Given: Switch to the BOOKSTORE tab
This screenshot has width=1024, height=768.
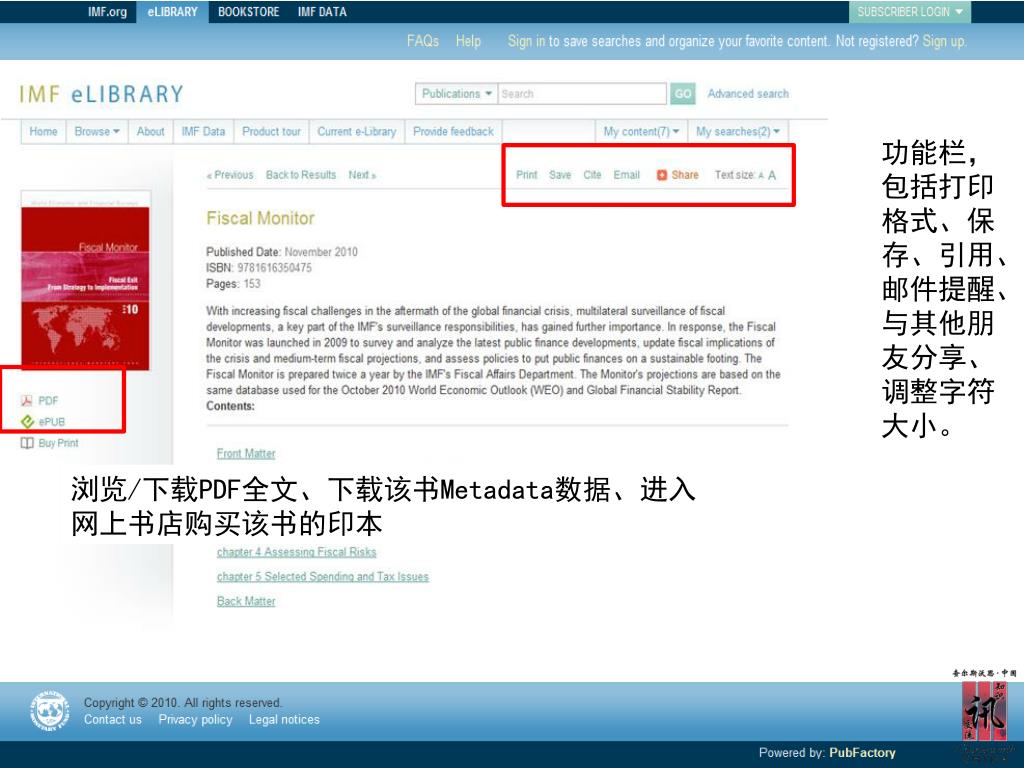Looking at the screenshot, I should [x=248, y=12].
